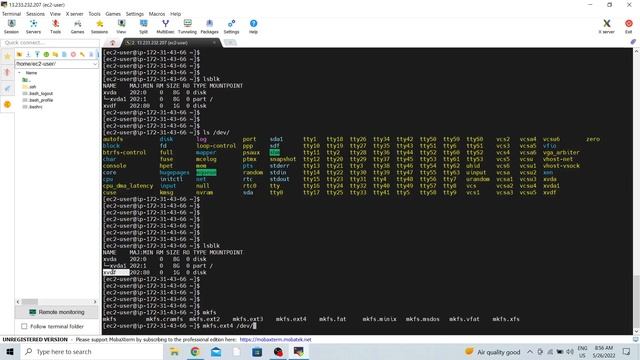
Task: Open the mobaxterm.mobatek.net link
Action: coord(276,340)
